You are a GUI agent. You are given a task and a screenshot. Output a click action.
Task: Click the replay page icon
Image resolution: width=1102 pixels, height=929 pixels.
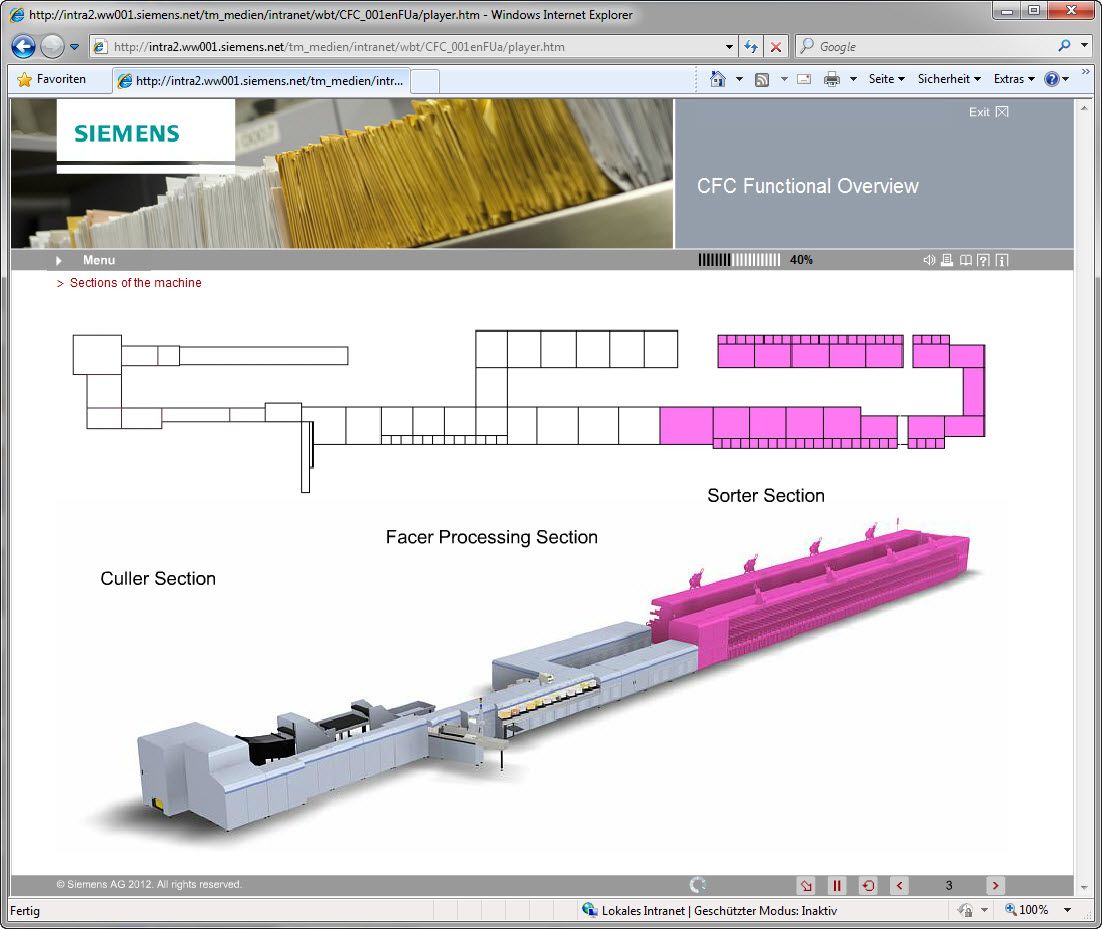click(868, 885)
